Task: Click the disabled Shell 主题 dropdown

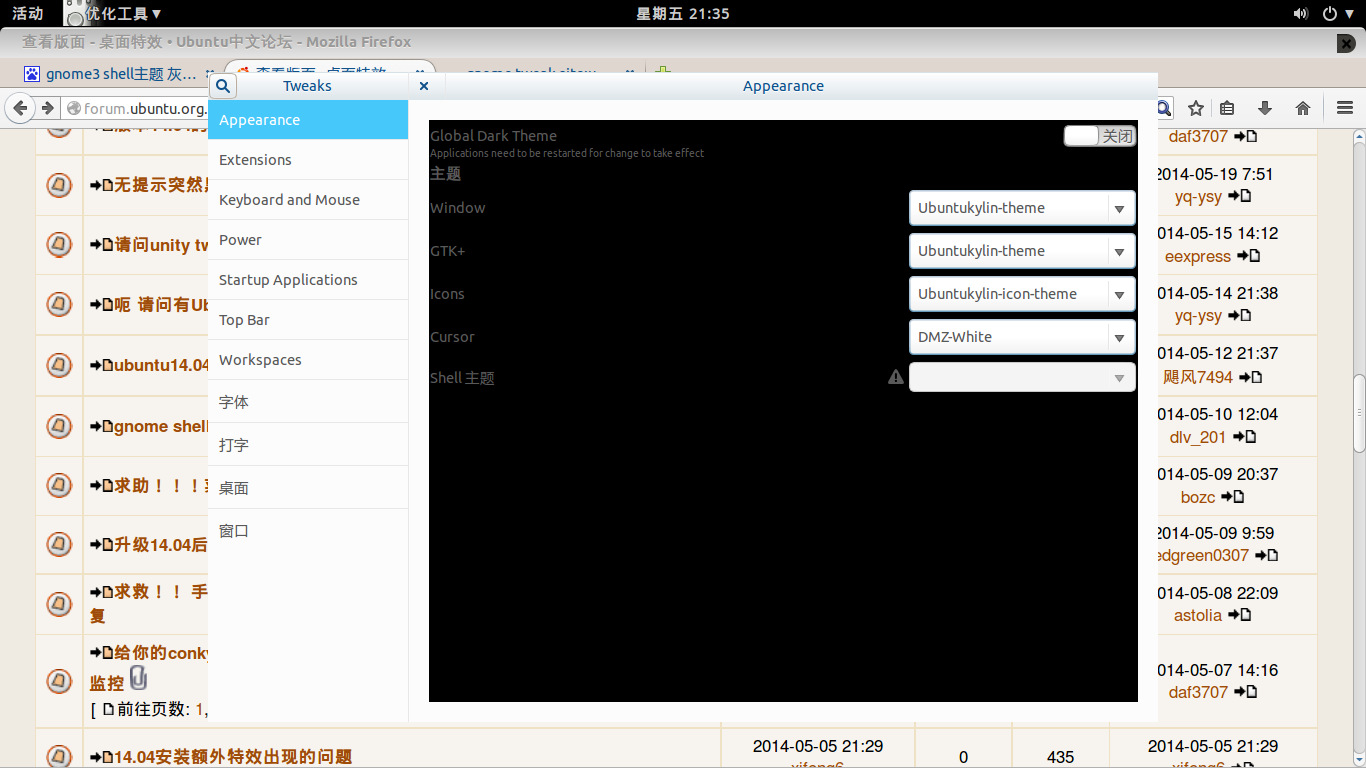Action: pos(1022,378)
